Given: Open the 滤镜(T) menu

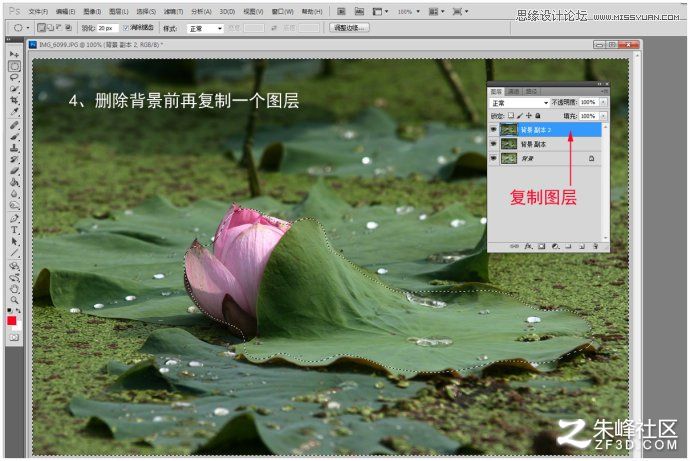Looking at the screenshot, I should tap(173, 11).
